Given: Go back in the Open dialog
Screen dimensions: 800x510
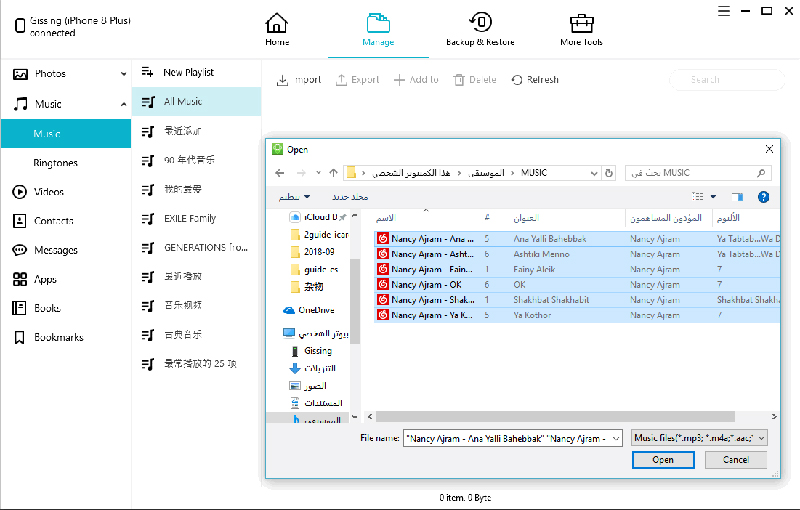Looking at the screenshot, I should pos(280,173).
